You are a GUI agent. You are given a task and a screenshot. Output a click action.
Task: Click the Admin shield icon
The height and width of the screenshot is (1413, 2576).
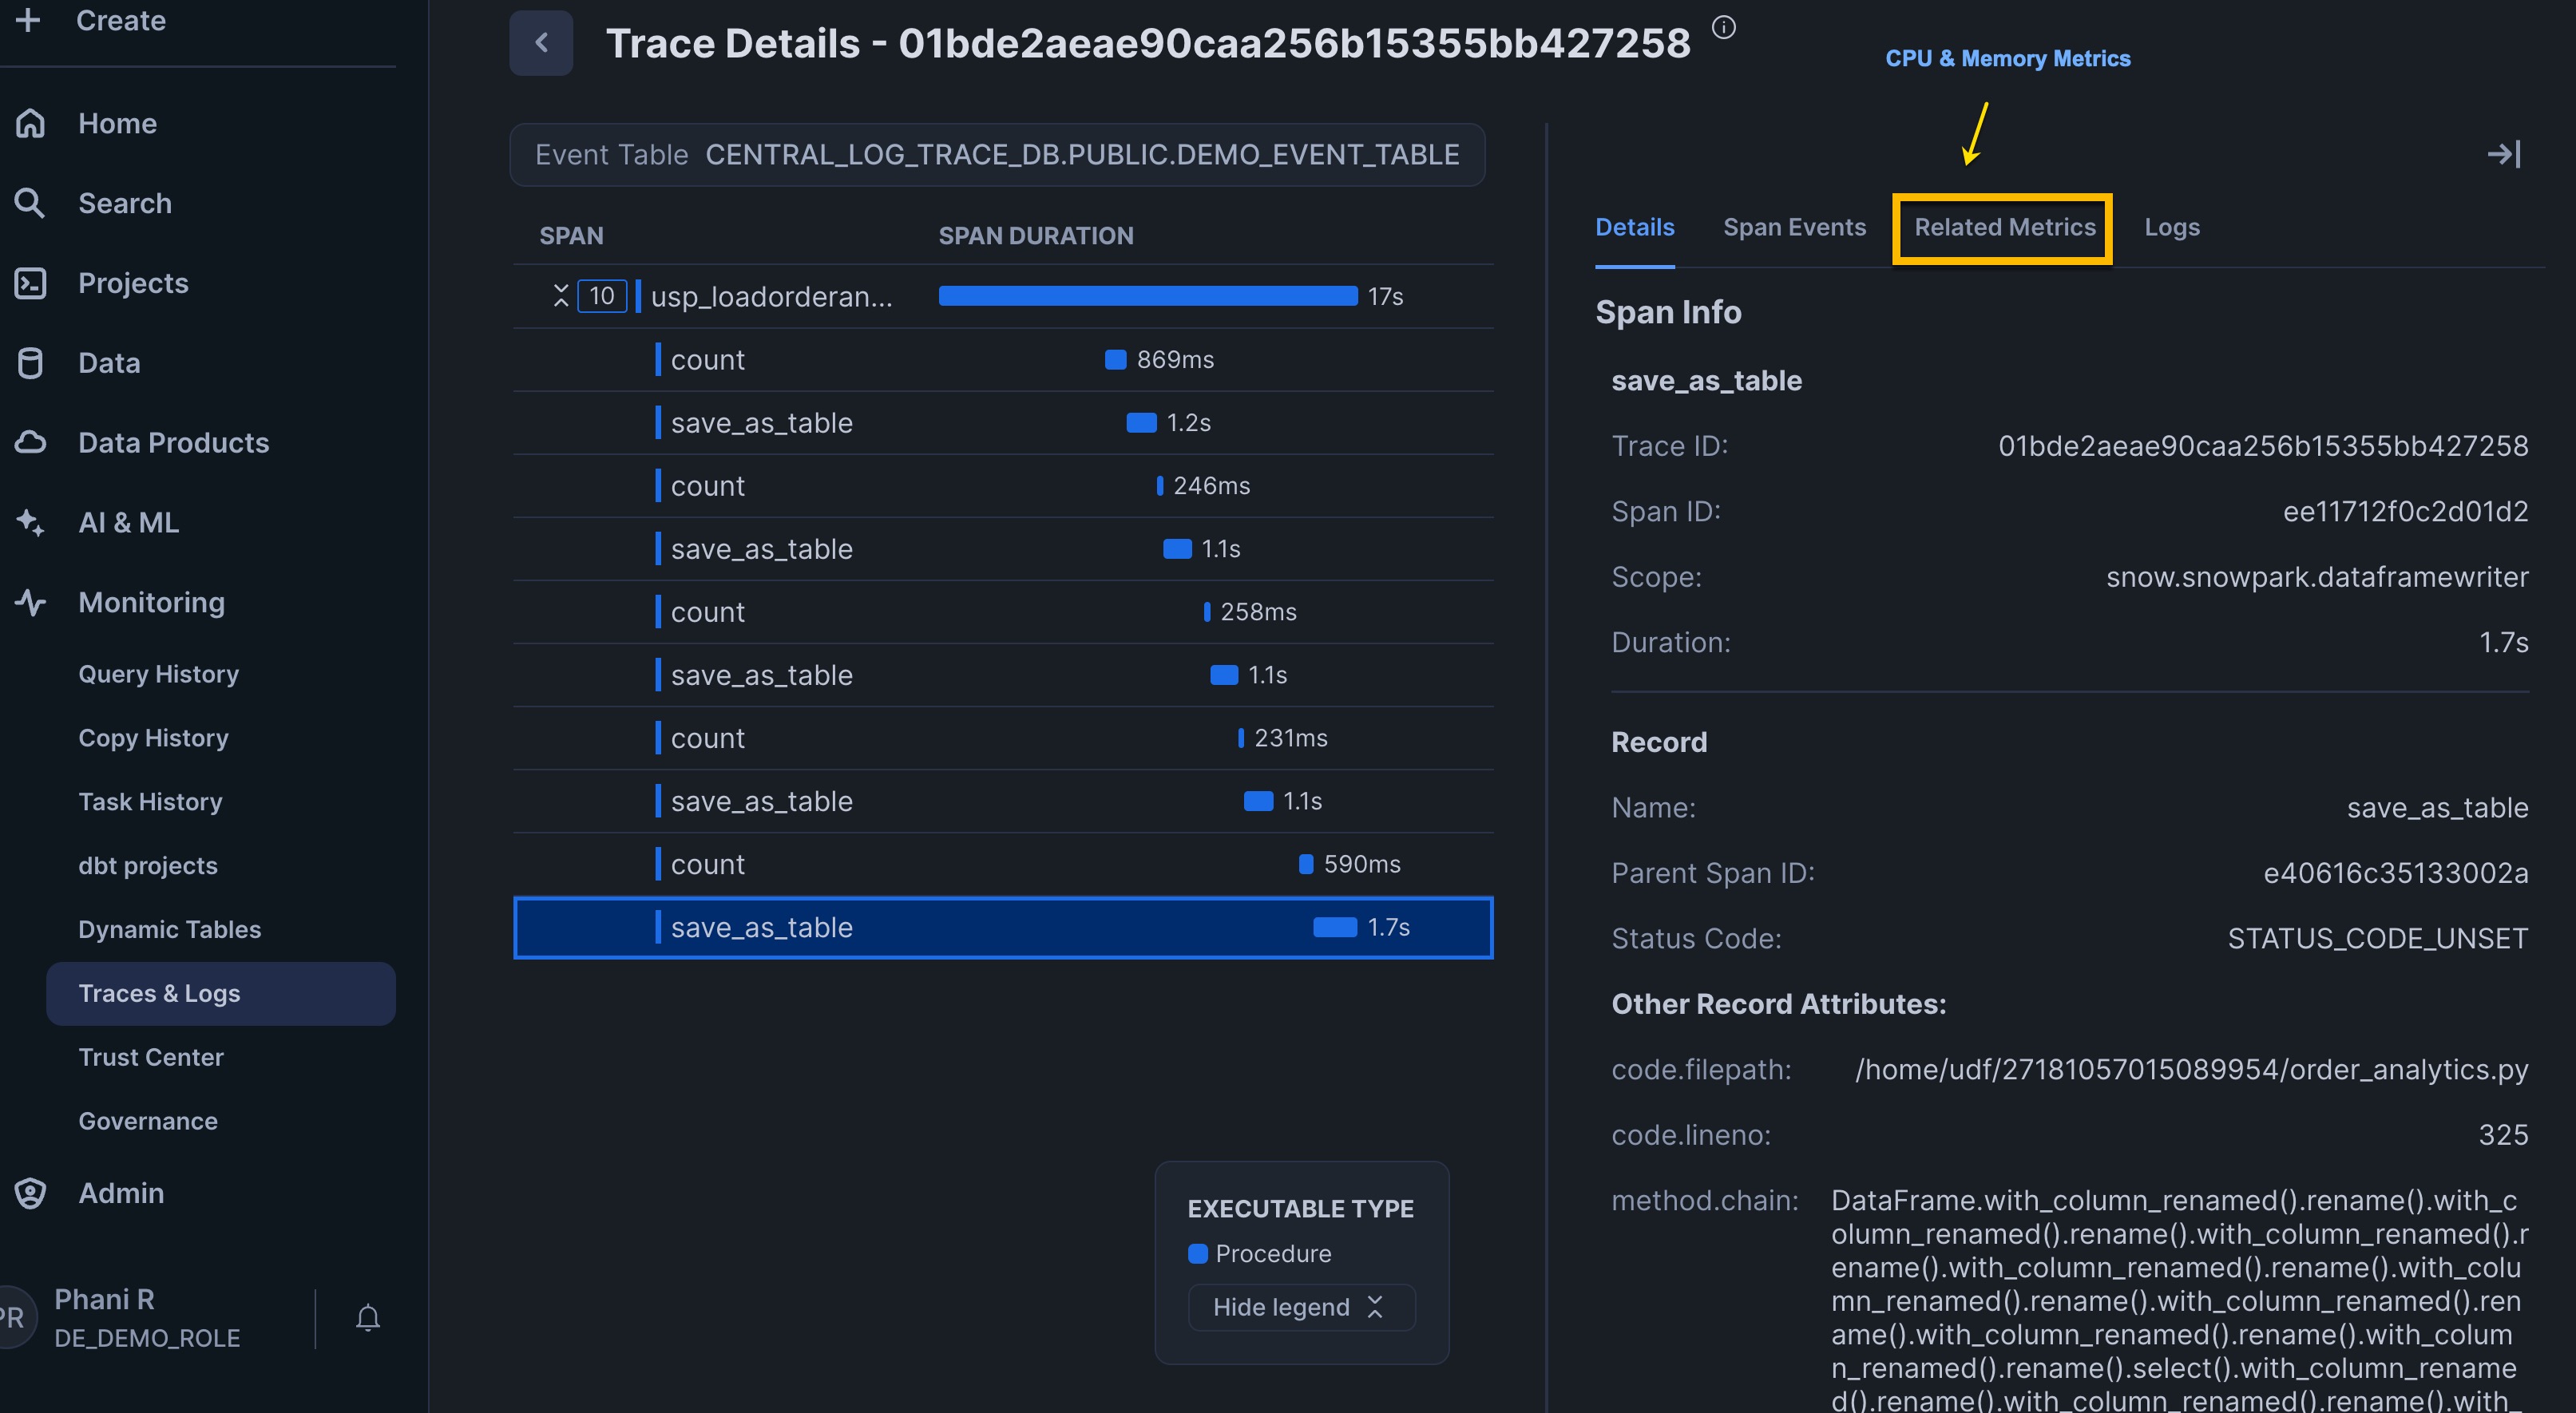tap(30, 1193)
